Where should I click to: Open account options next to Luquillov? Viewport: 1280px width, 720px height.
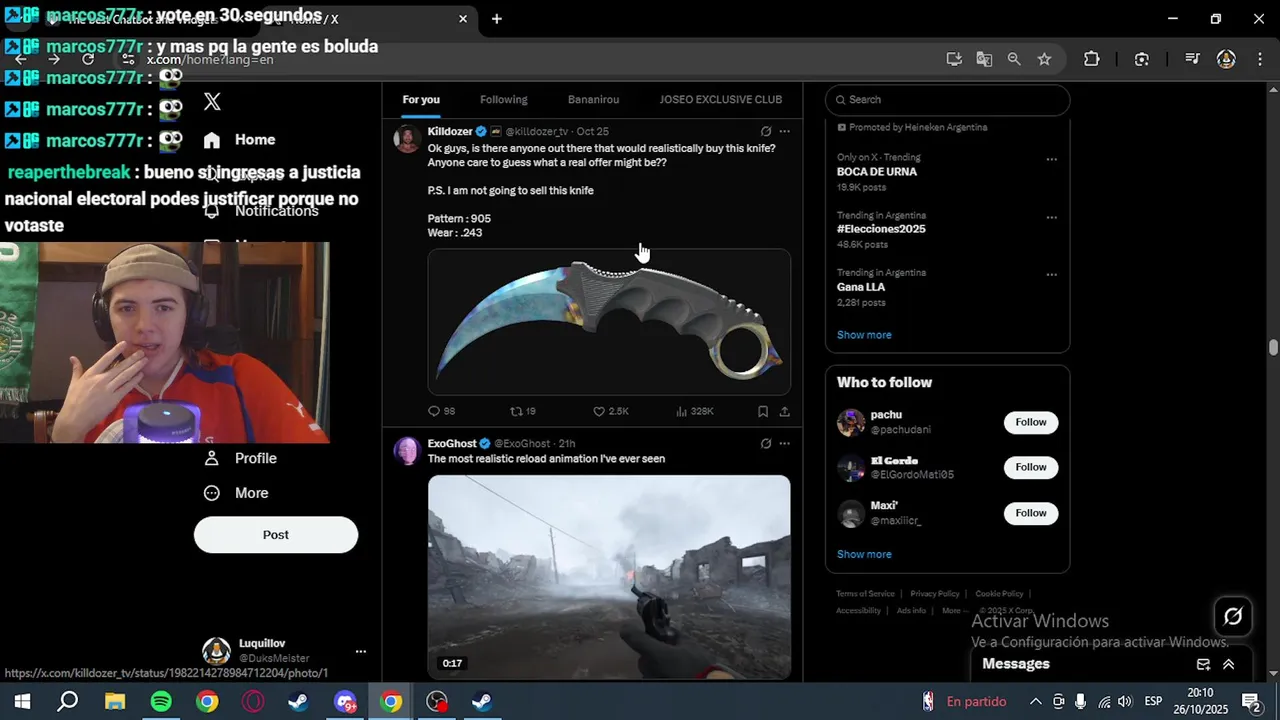[361, 651]
